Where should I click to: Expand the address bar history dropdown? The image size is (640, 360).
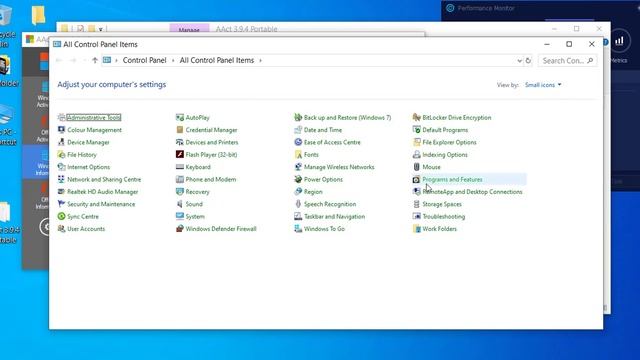pos(519,61)
